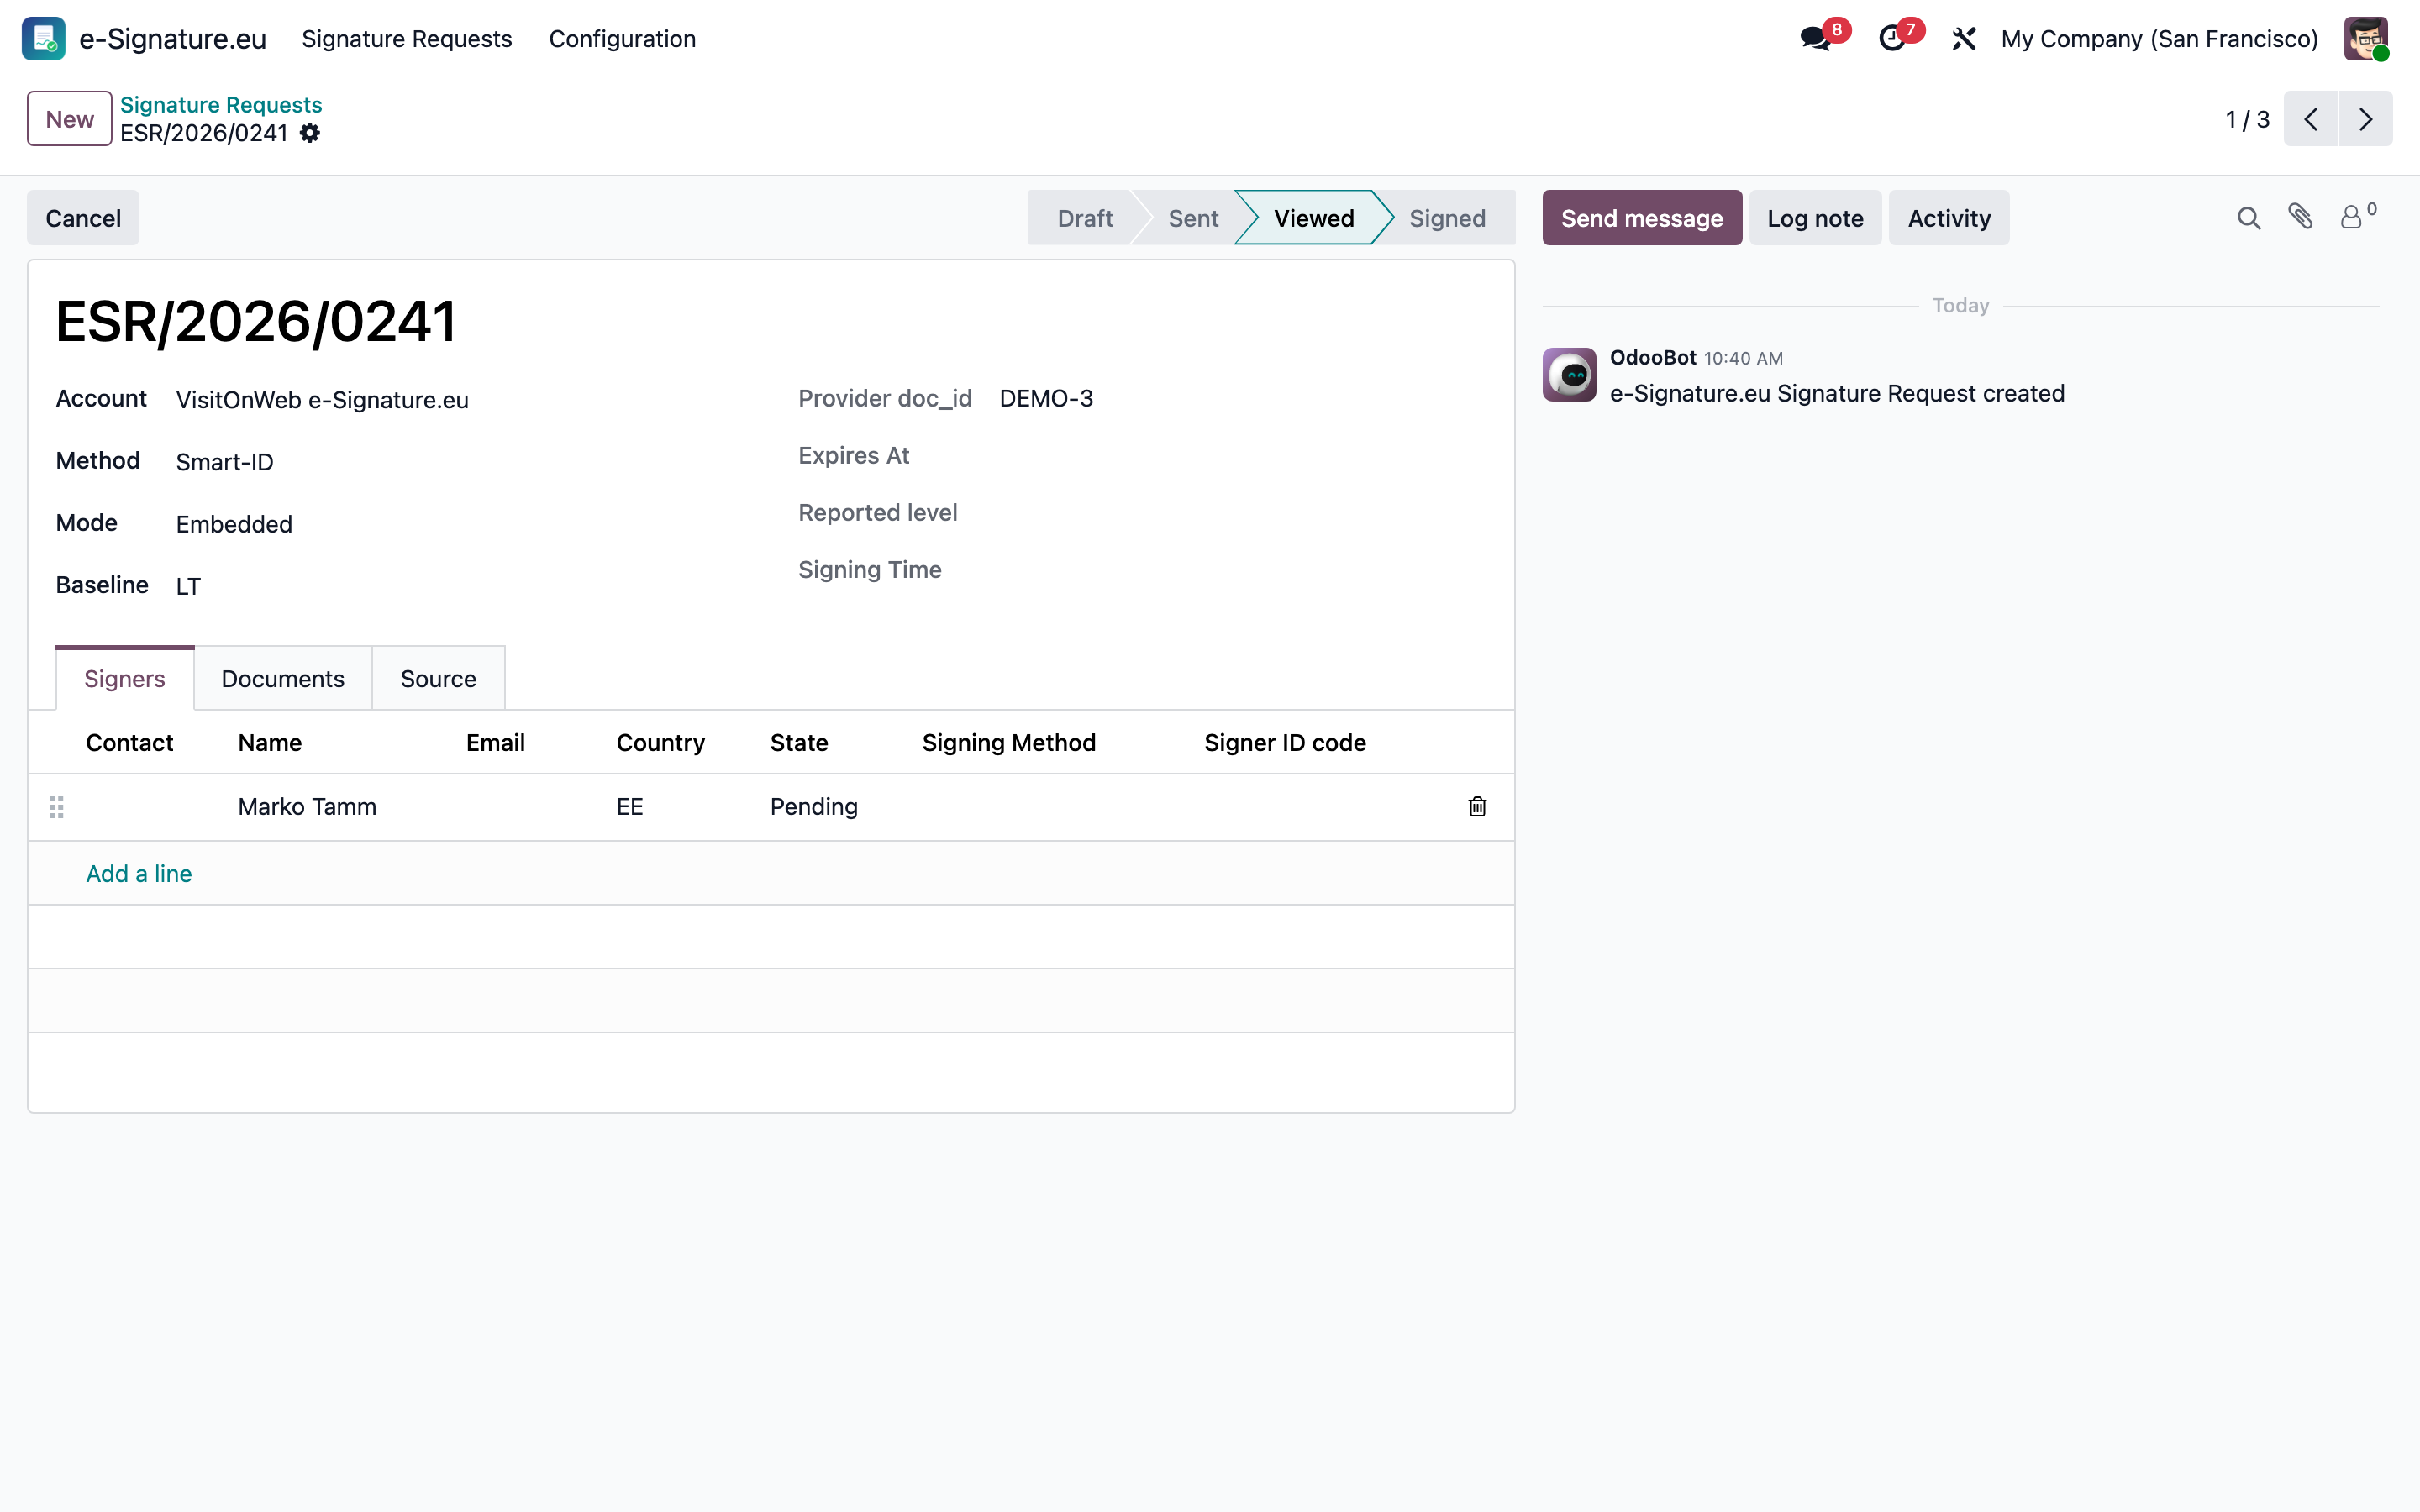Open the attachments paperclip icon
The image size is (2420, 1512).
coord(2300,217)
